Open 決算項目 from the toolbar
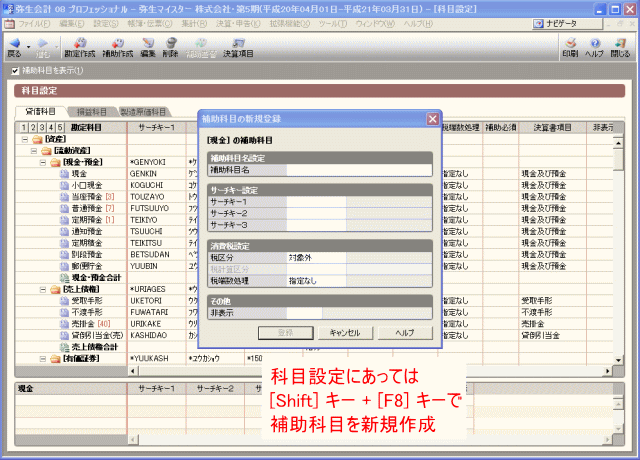This screenshot has height=460, width=640. pos(237,46)
